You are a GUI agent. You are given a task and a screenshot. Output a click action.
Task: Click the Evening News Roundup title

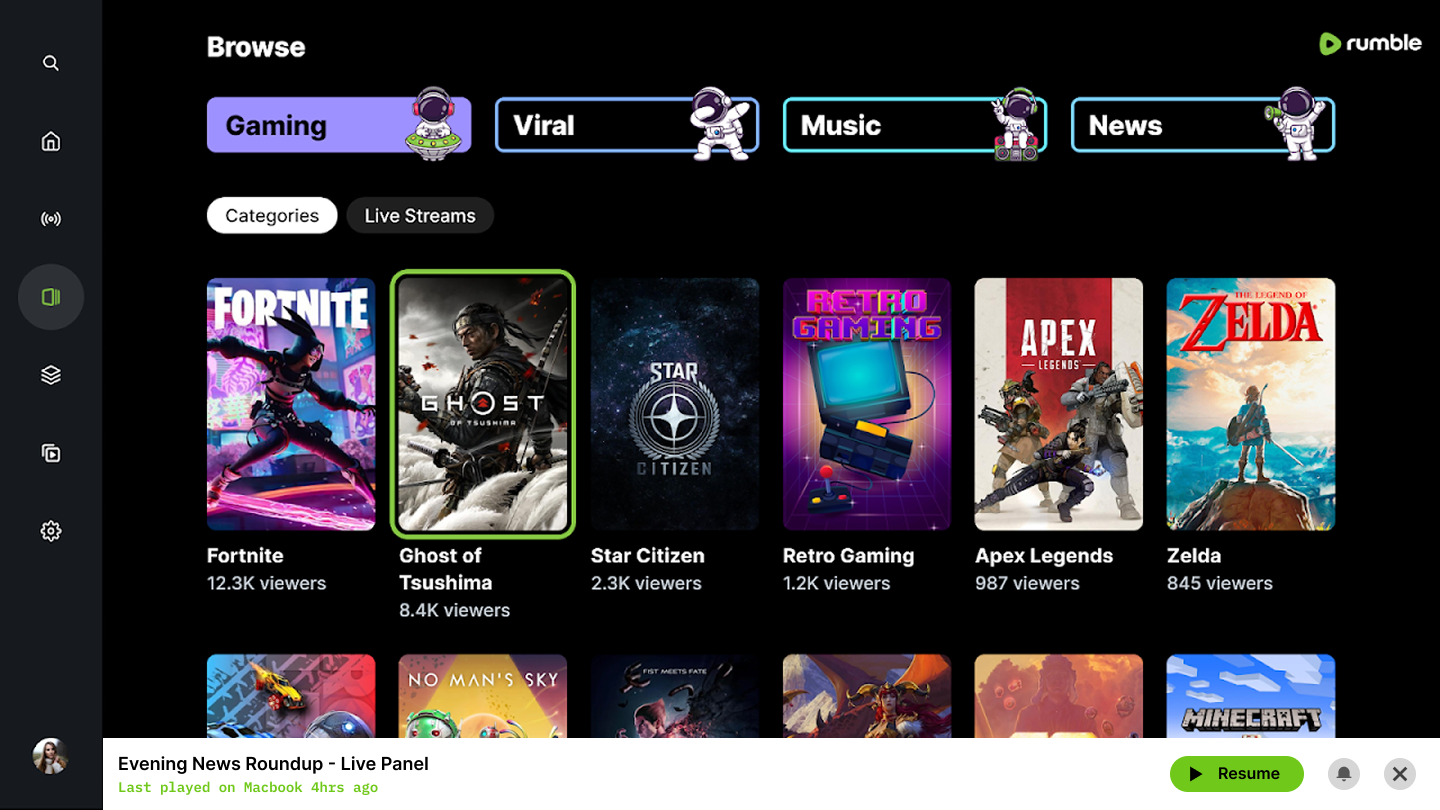[x=273, y=764]
